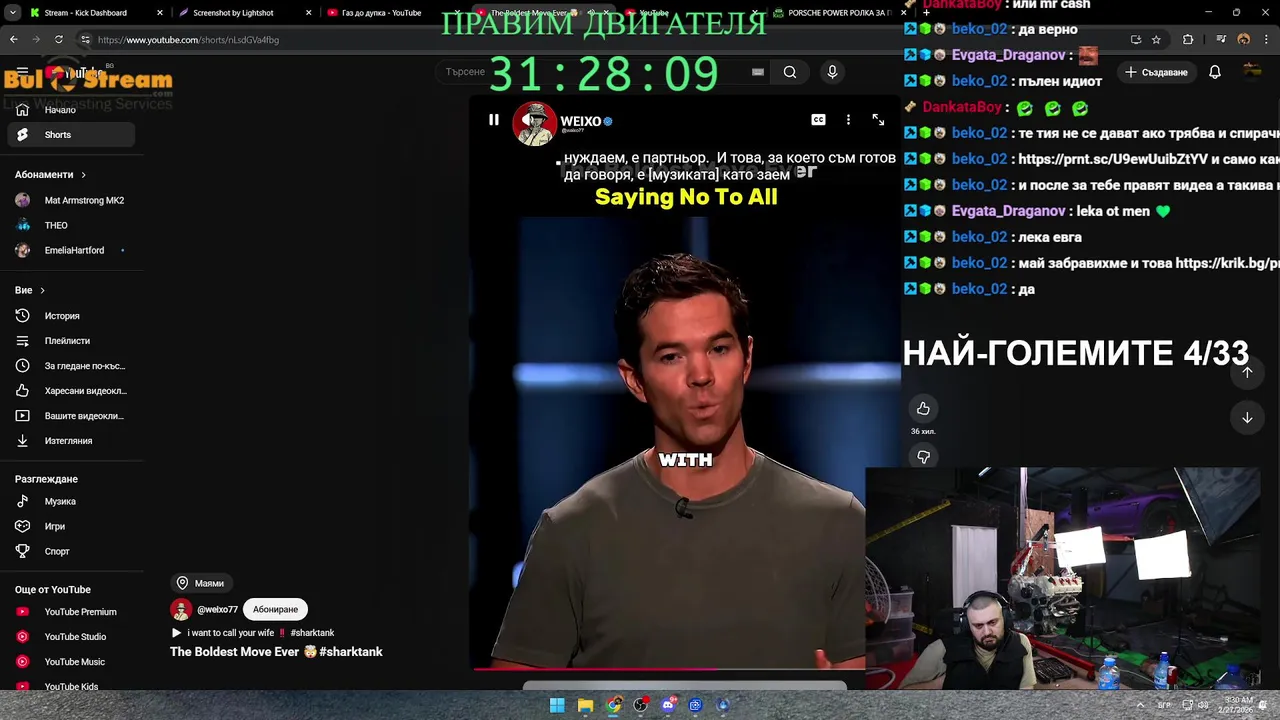The width and height of the screenshot is (1280, 720).
Task: Open YouTube Music link
Action: click(70, 662)
